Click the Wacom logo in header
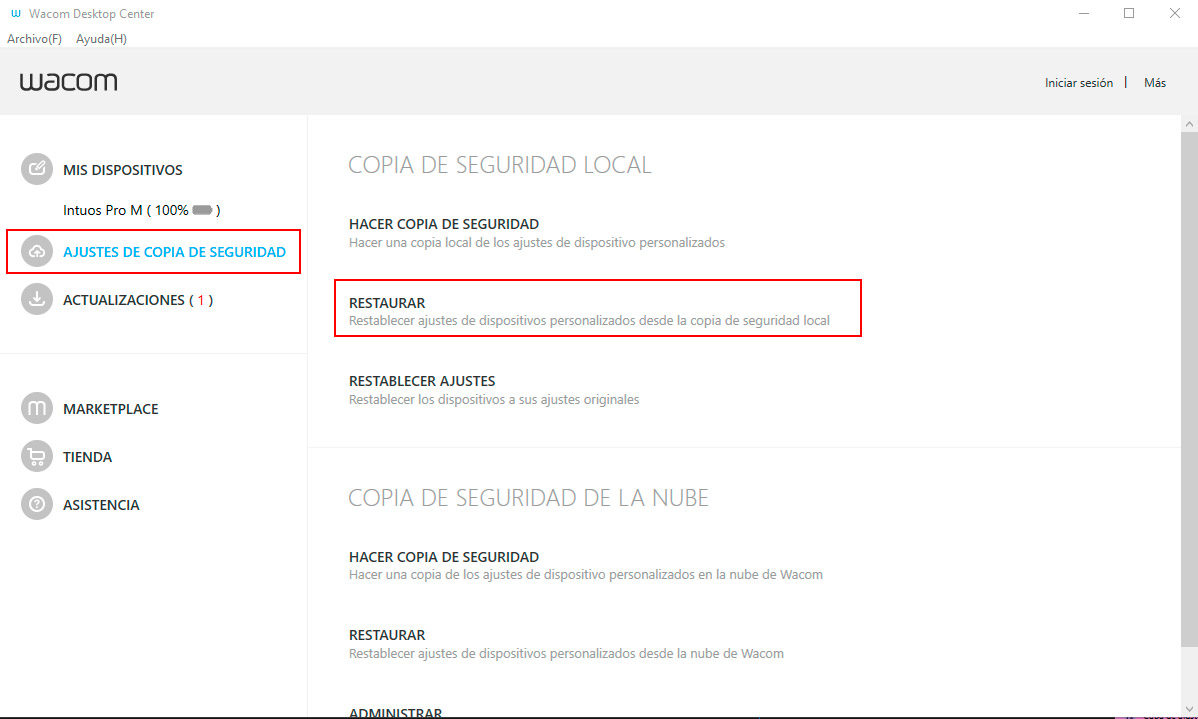Image resolution: width=1198 pixels, height=719 pixels. [68, 82]
